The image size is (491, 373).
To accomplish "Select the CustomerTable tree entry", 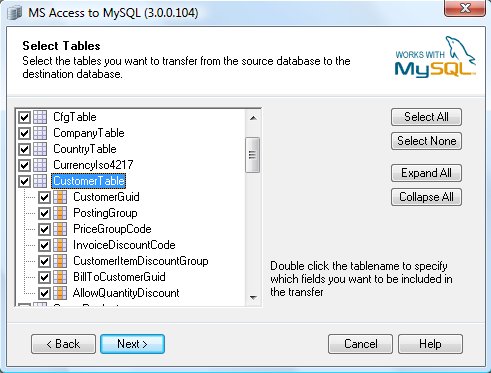I will pos(89,181).
